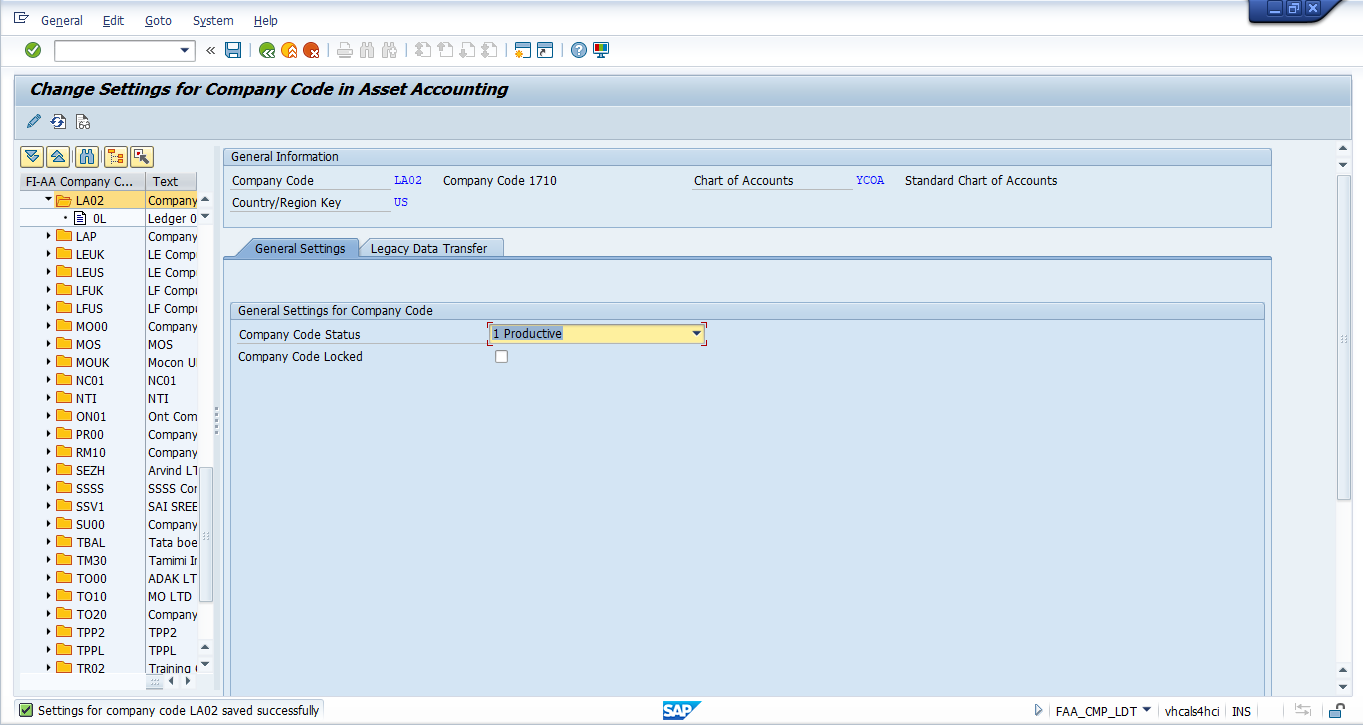This screenshot has height=725, width=1363.
Task: Click the Generate Shortcut icon
Action: click(x=545, y=50)
